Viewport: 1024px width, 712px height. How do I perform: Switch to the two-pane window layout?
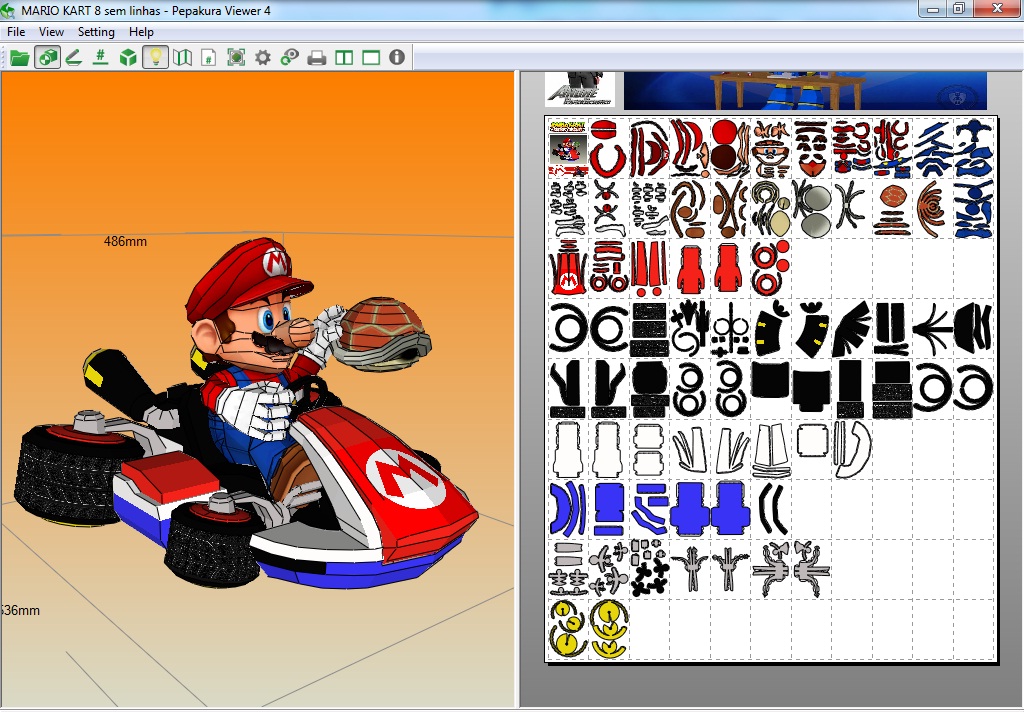click(x=342, y=57)
